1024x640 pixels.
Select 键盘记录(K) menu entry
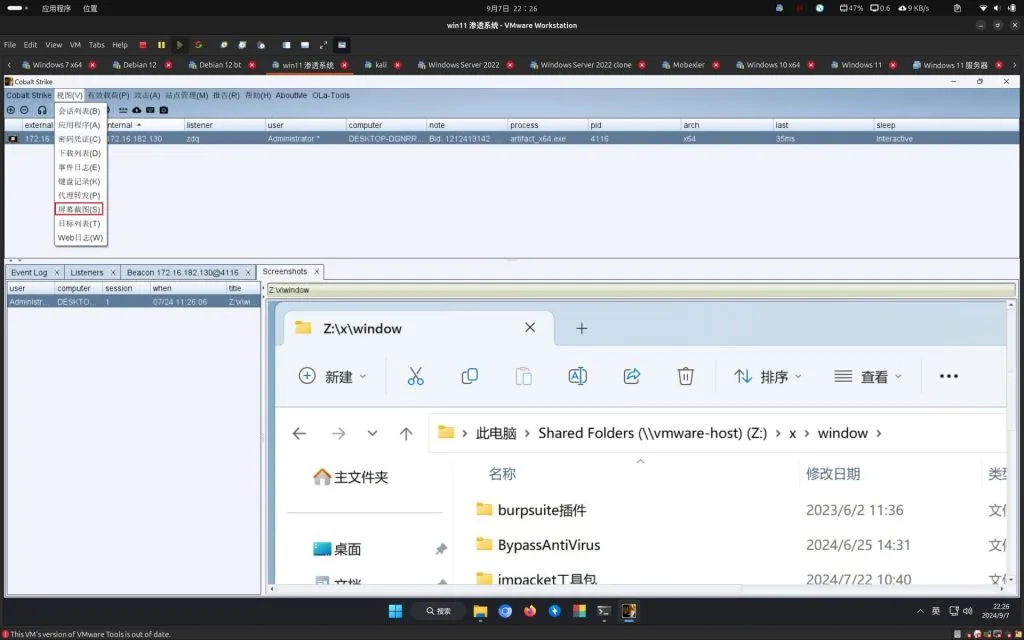[x=79, y=182]
